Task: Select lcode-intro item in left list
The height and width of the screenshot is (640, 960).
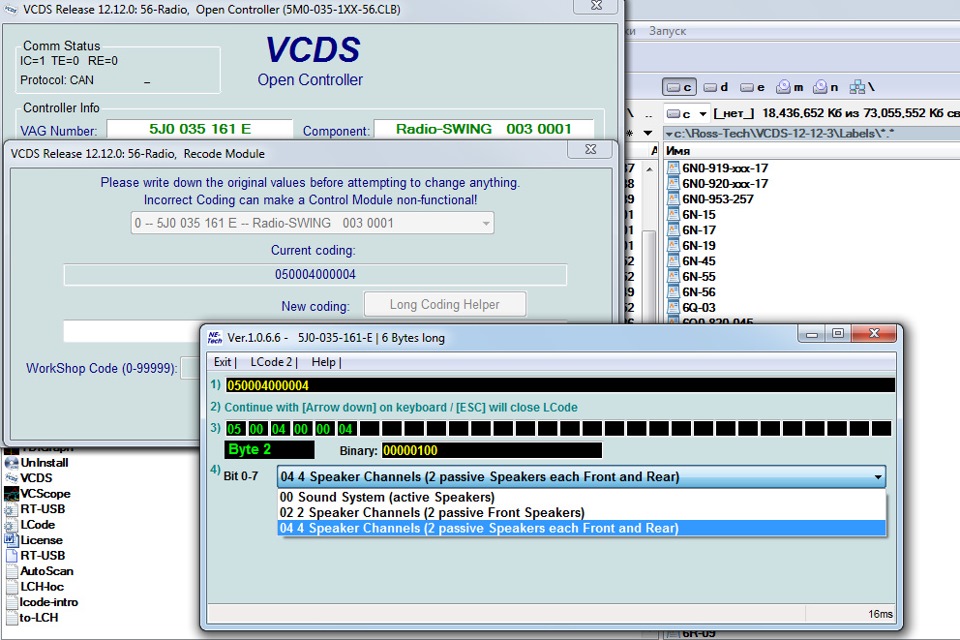Action: pyautogui.click(x=49, y=602)
